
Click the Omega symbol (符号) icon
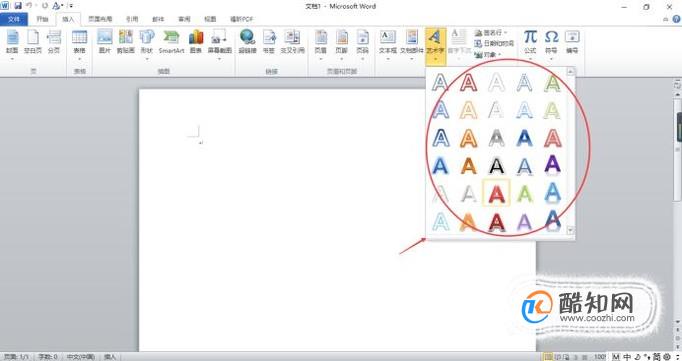(x=551, y=41)
